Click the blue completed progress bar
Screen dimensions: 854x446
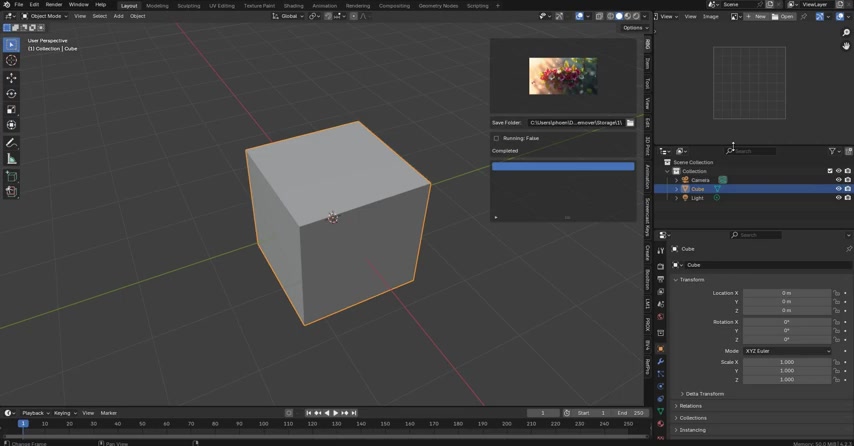tap(563, 166)
